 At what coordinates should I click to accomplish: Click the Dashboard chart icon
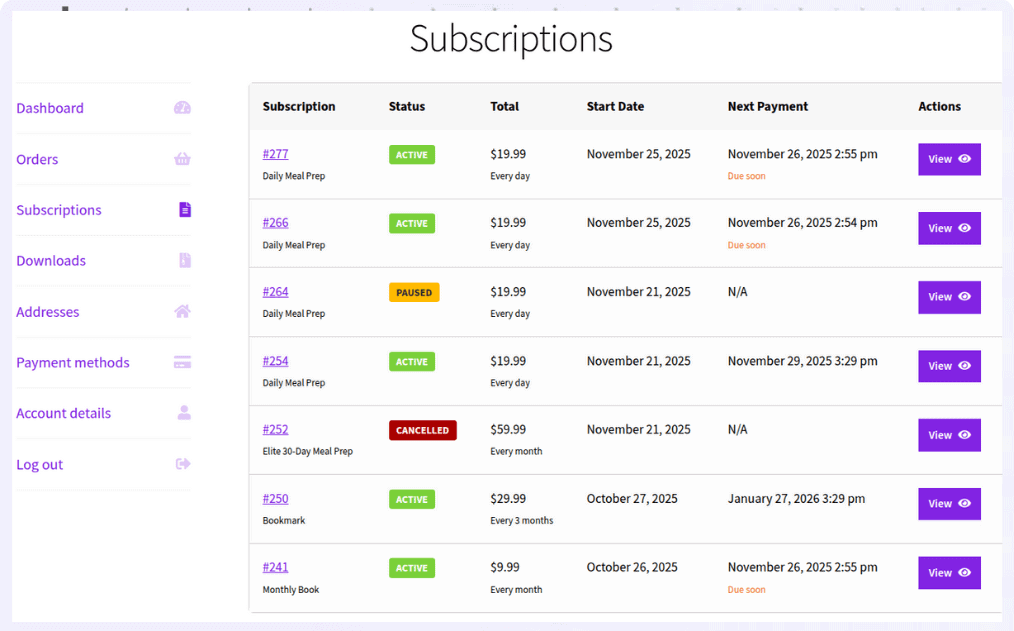pos(182,107)
